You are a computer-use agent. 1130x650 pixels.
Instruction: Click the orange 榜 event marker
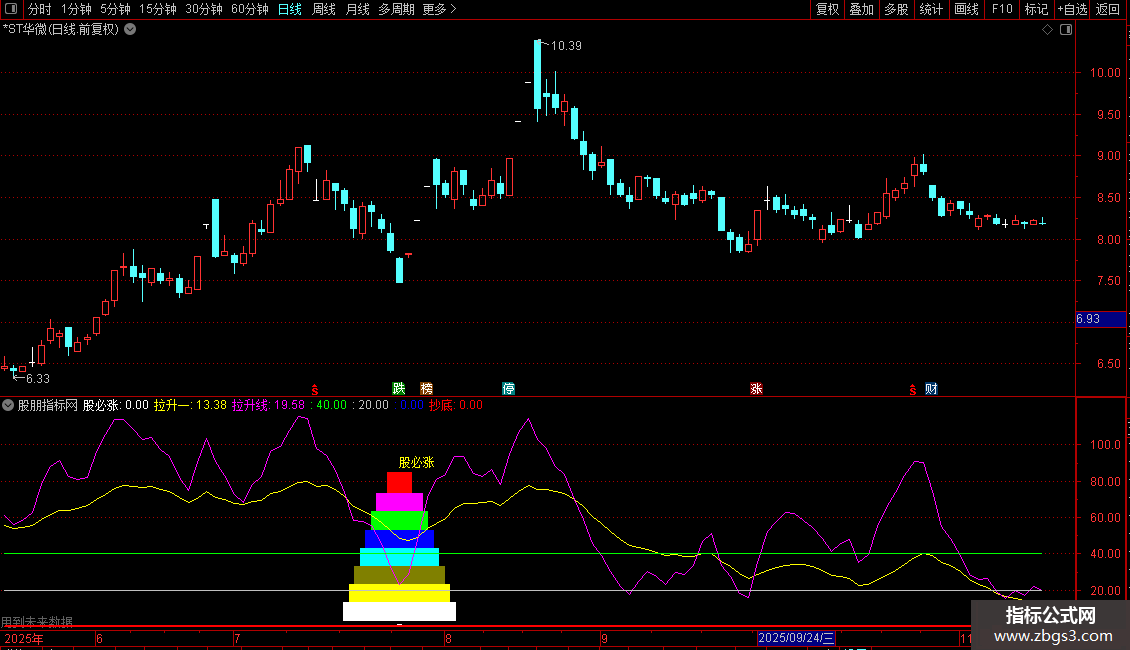(427, 389)
